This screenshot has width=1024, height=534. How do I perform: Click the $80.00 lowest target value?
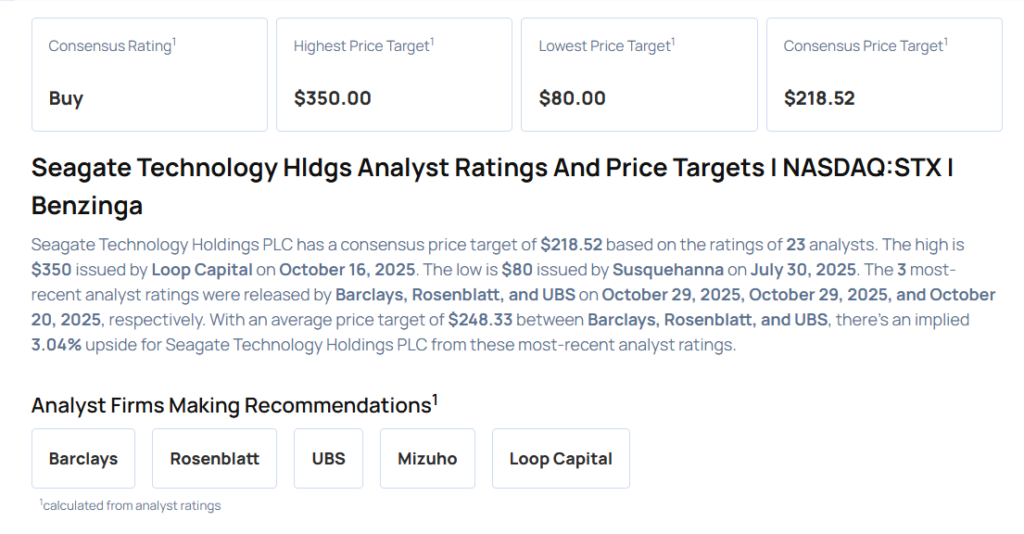[x=572, y=98]
